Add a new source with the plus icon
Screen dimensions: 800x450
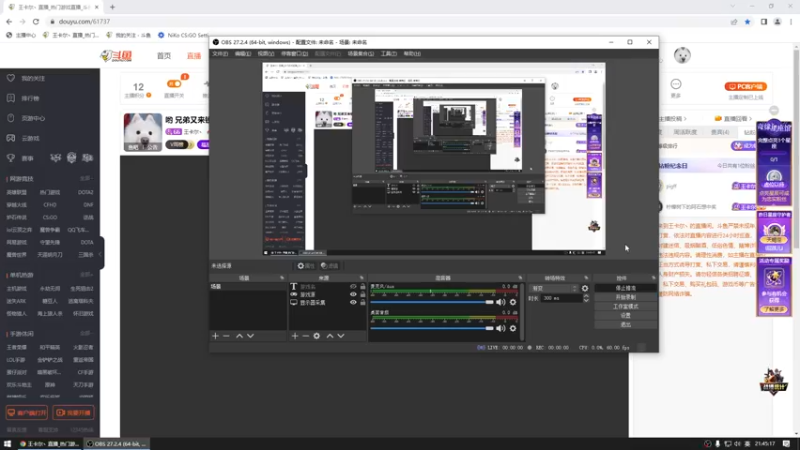(x=294, y=336)
